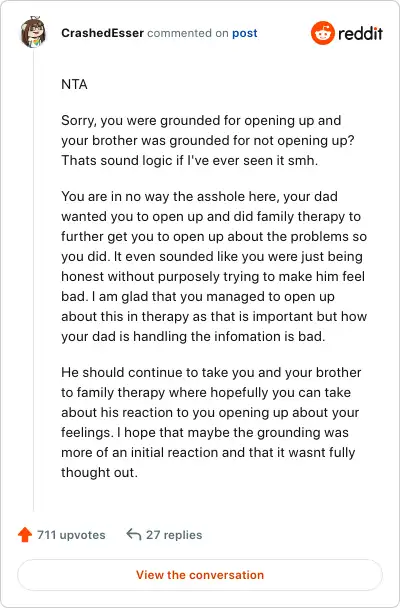The image size is (400, 608).
Task: Click the reply arrow icon
Action: click(x=134, y=534)
